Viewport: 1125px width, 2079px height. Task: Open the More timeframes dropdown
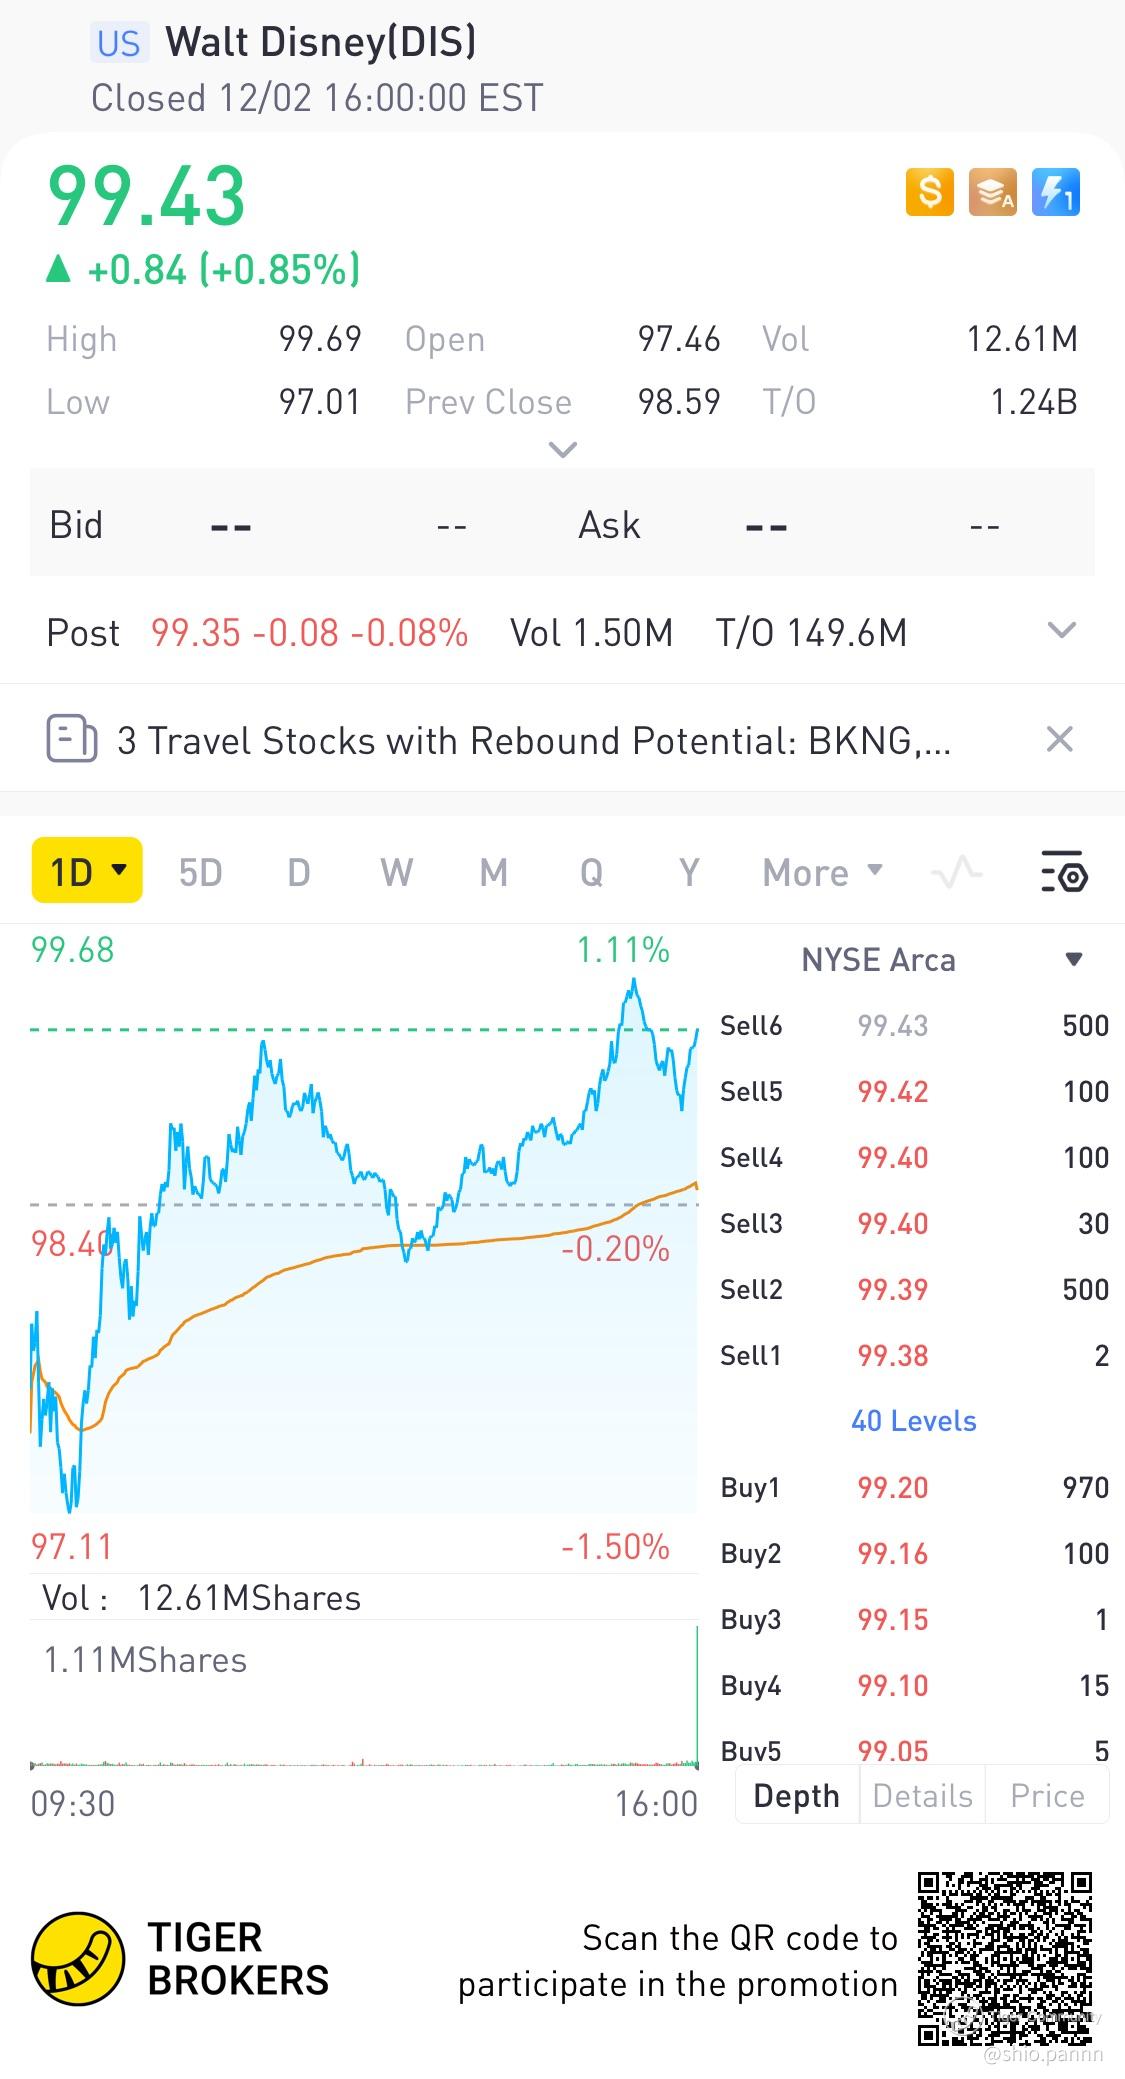click(822, 873)
